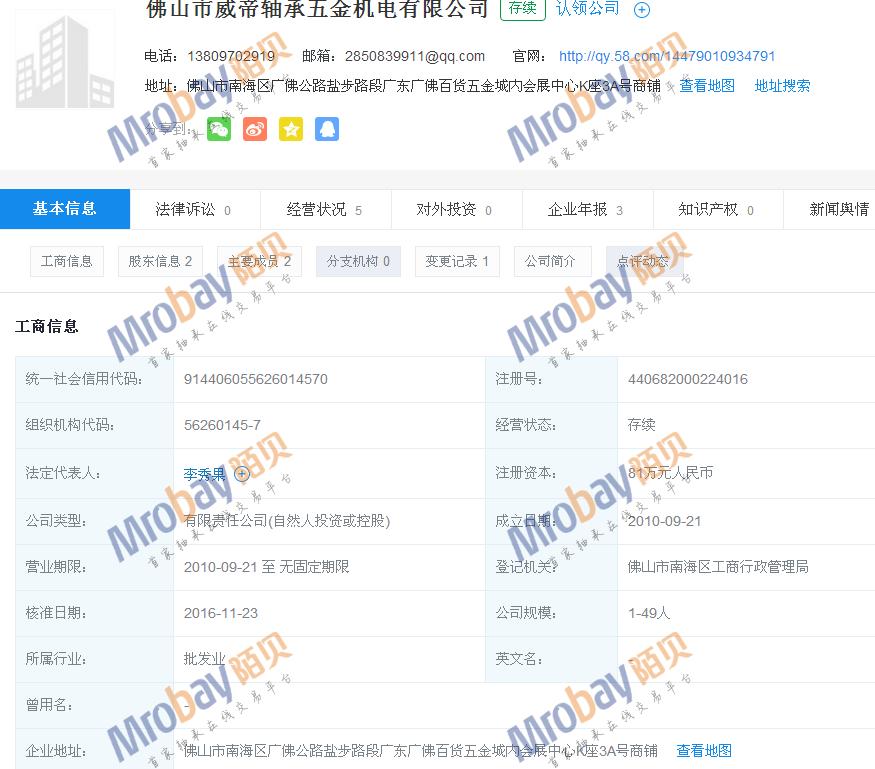Click the 公司简介 button
875x769 pixels.
tap(551, 261)
